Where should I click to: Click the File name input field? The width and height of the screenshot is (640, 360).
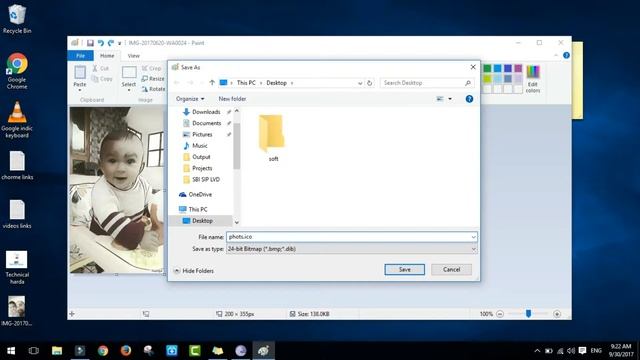[348, 237]
